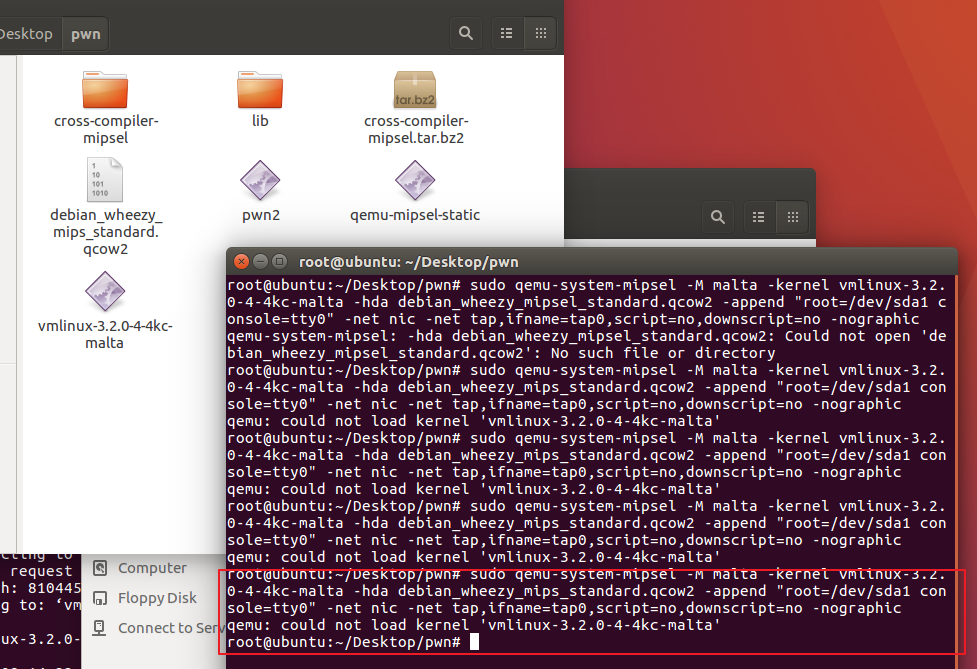
Task: Click the search icon in pwn window
Action: click(465, 33)
